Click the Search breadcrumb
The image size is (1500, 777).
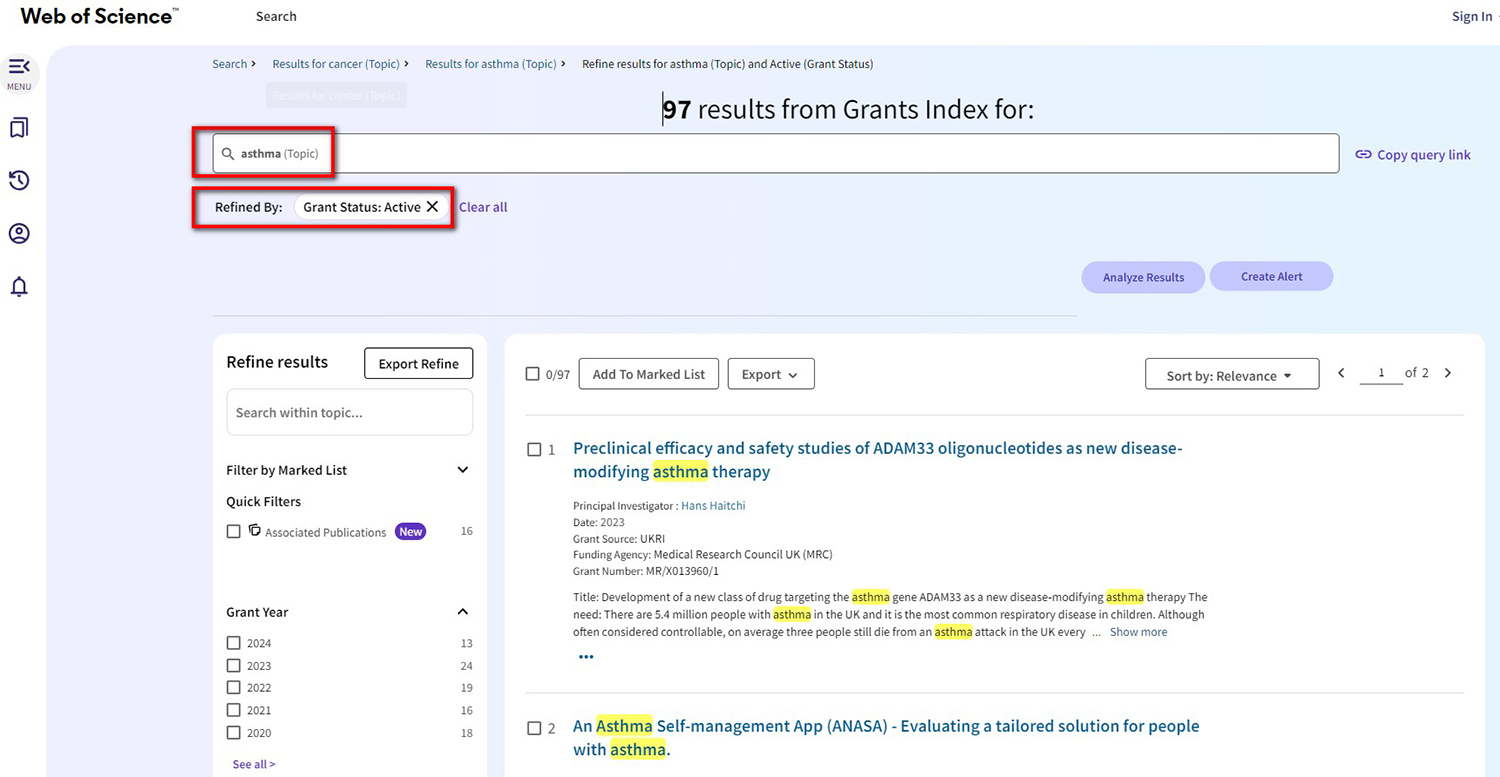pos(229,64)
